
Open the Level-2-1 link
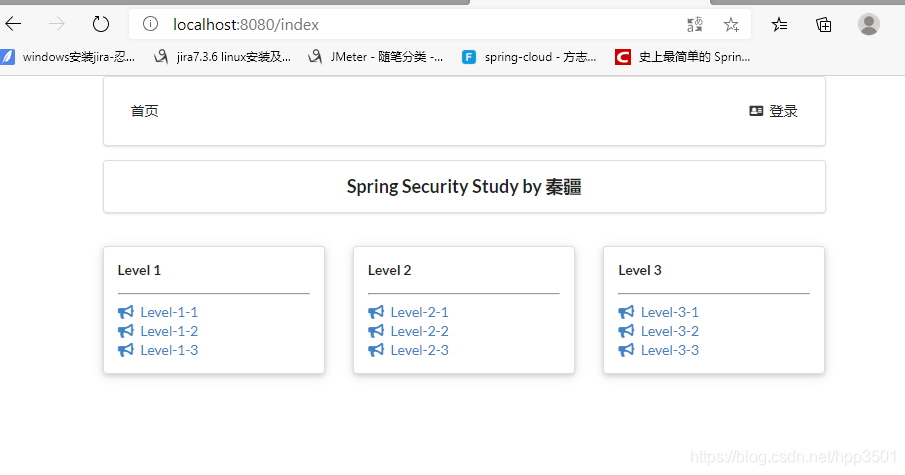tap(419, 312)
